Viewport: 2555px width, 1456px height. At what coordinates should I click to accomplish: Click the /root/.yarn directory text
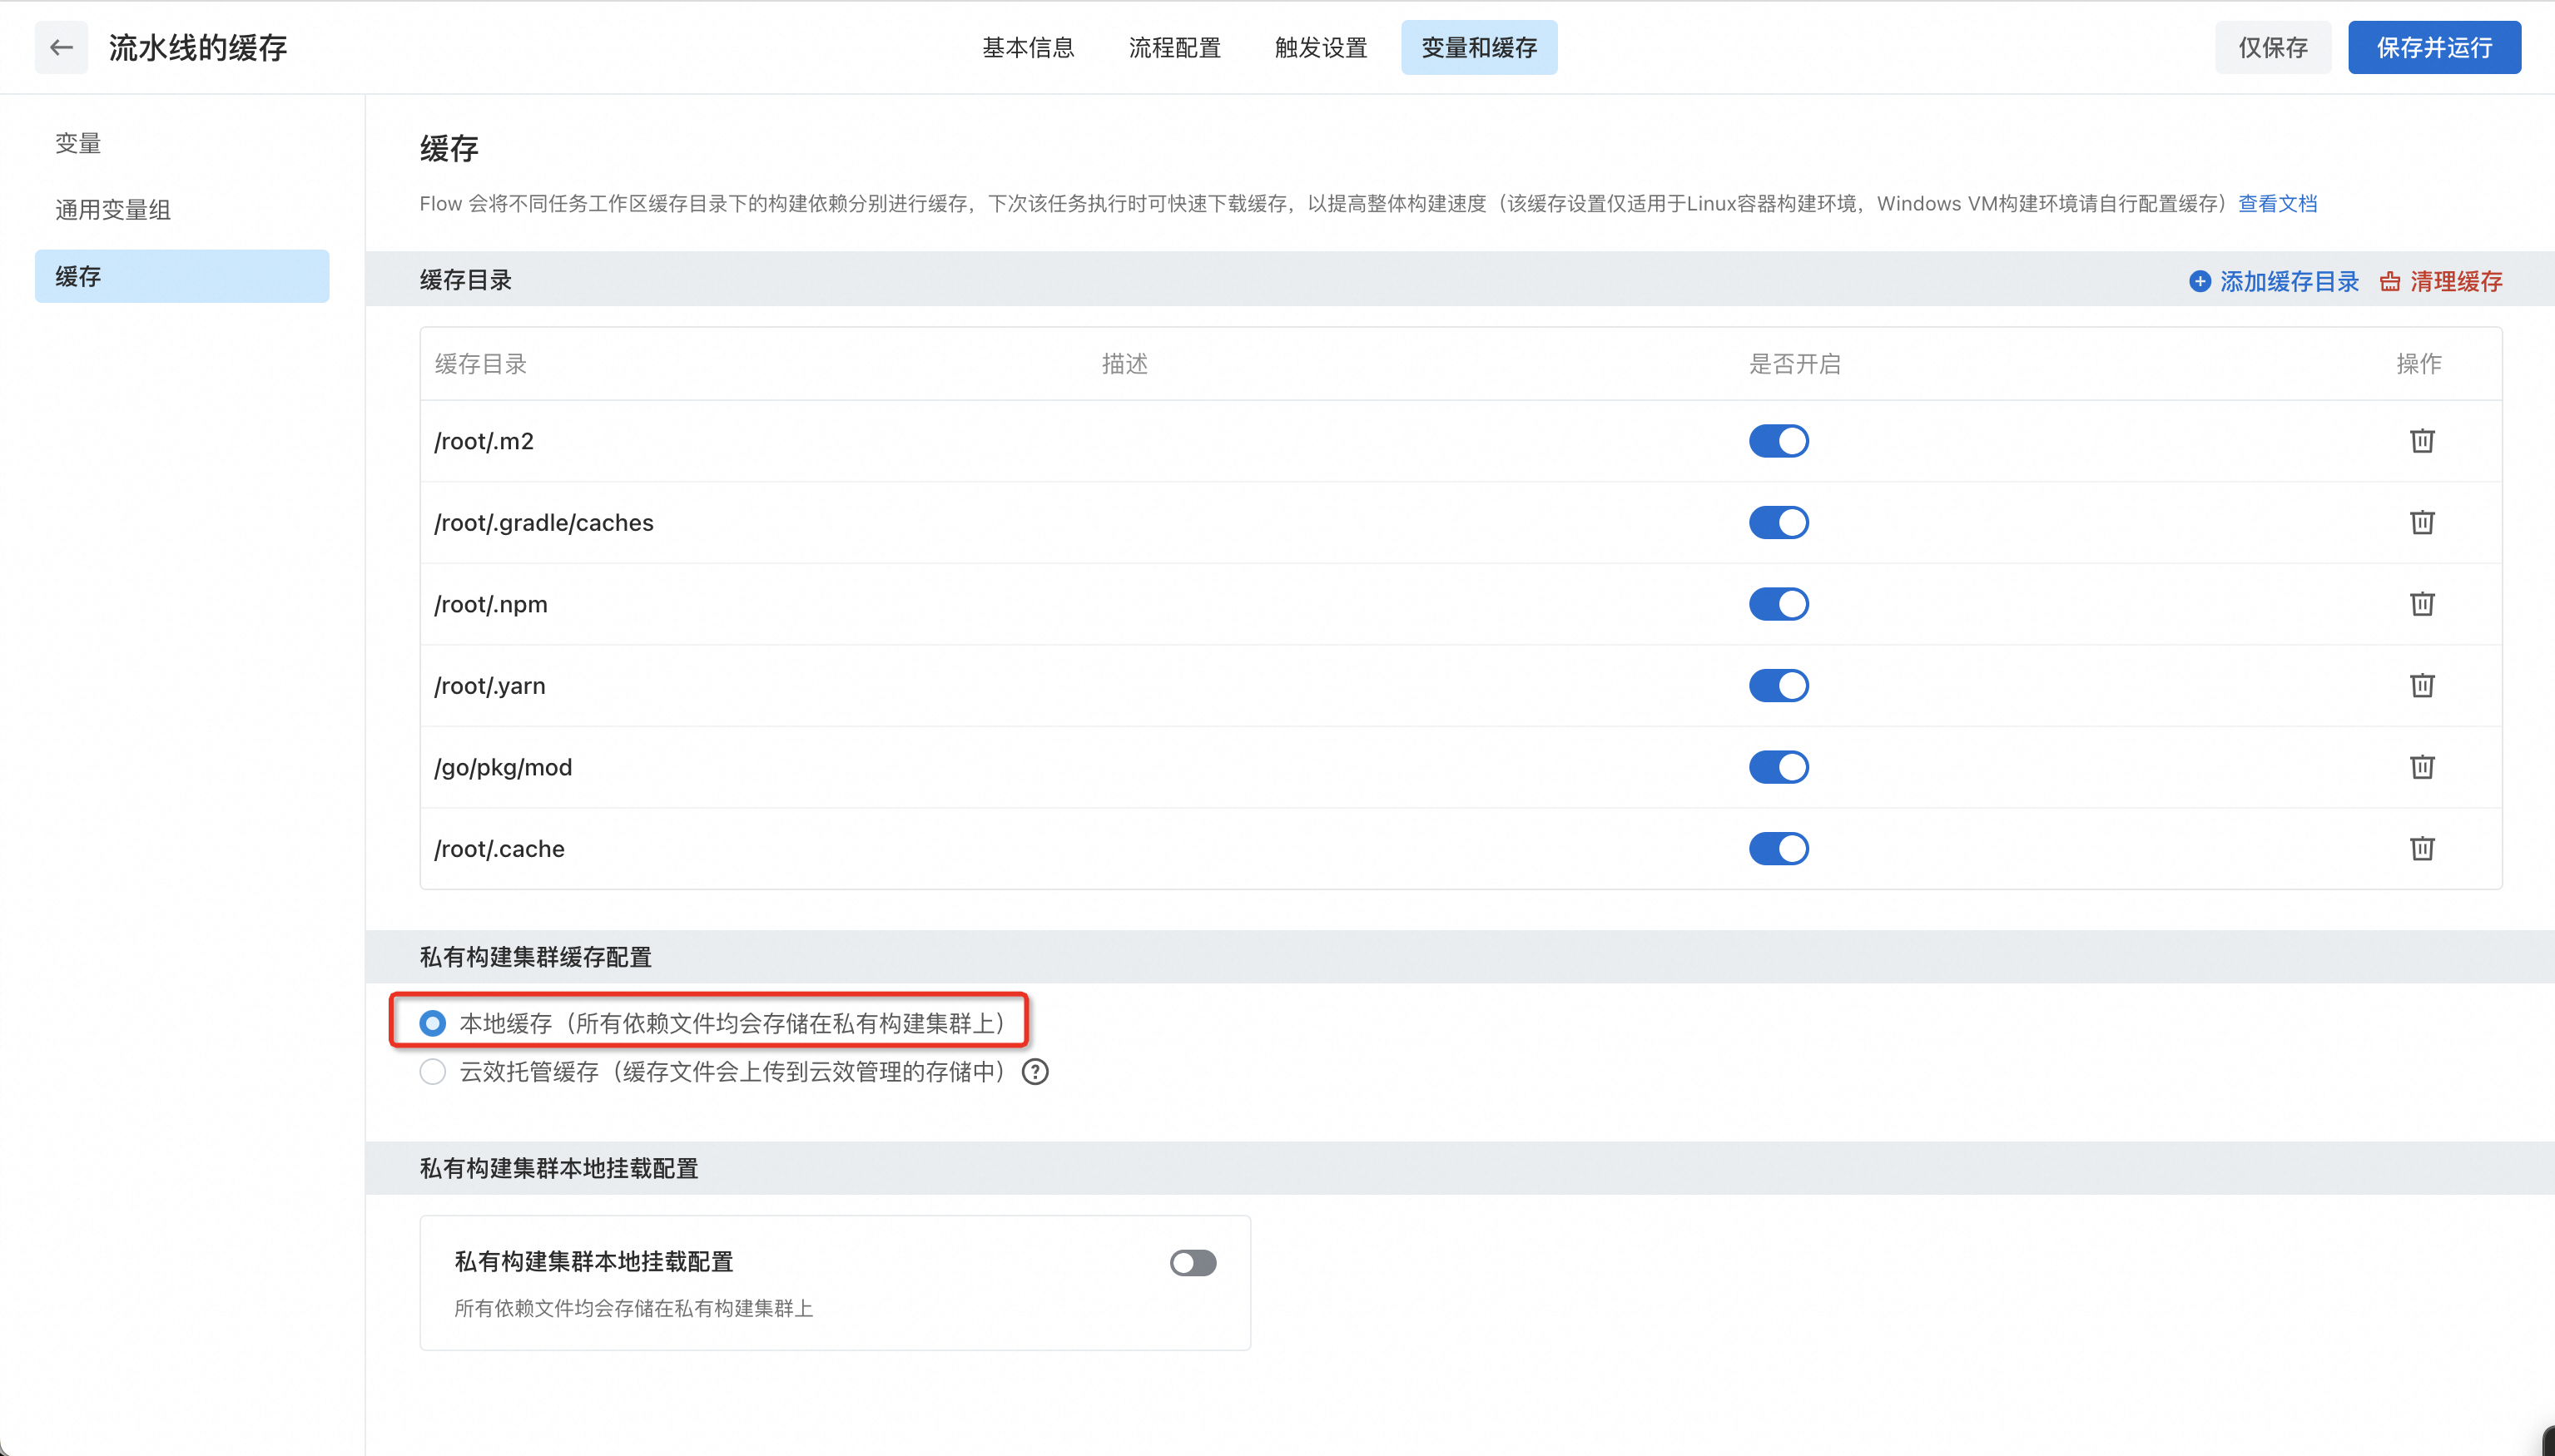click(x=490, y=686)
